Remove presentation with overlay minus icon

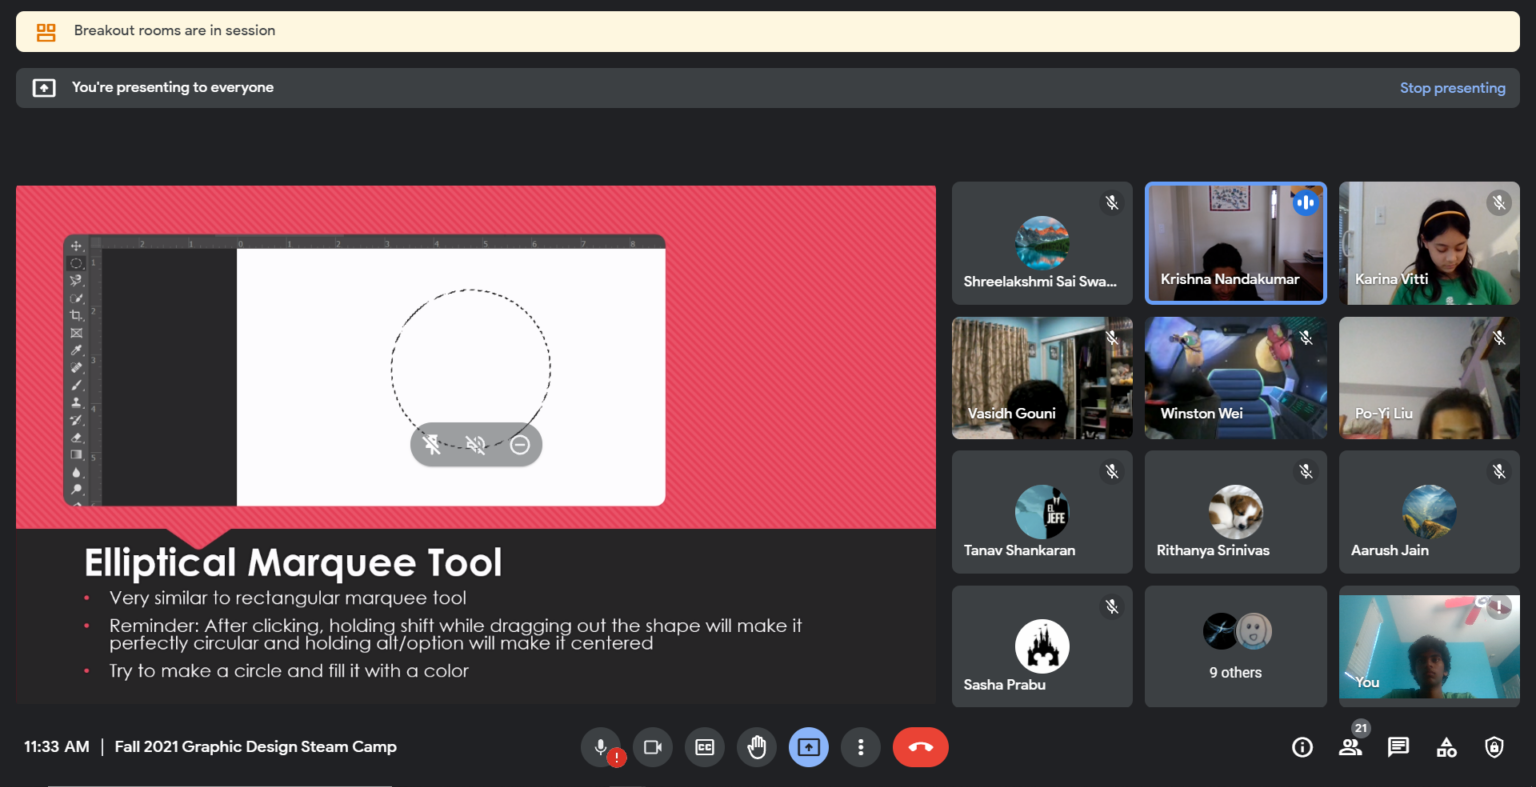click(520, 445)
